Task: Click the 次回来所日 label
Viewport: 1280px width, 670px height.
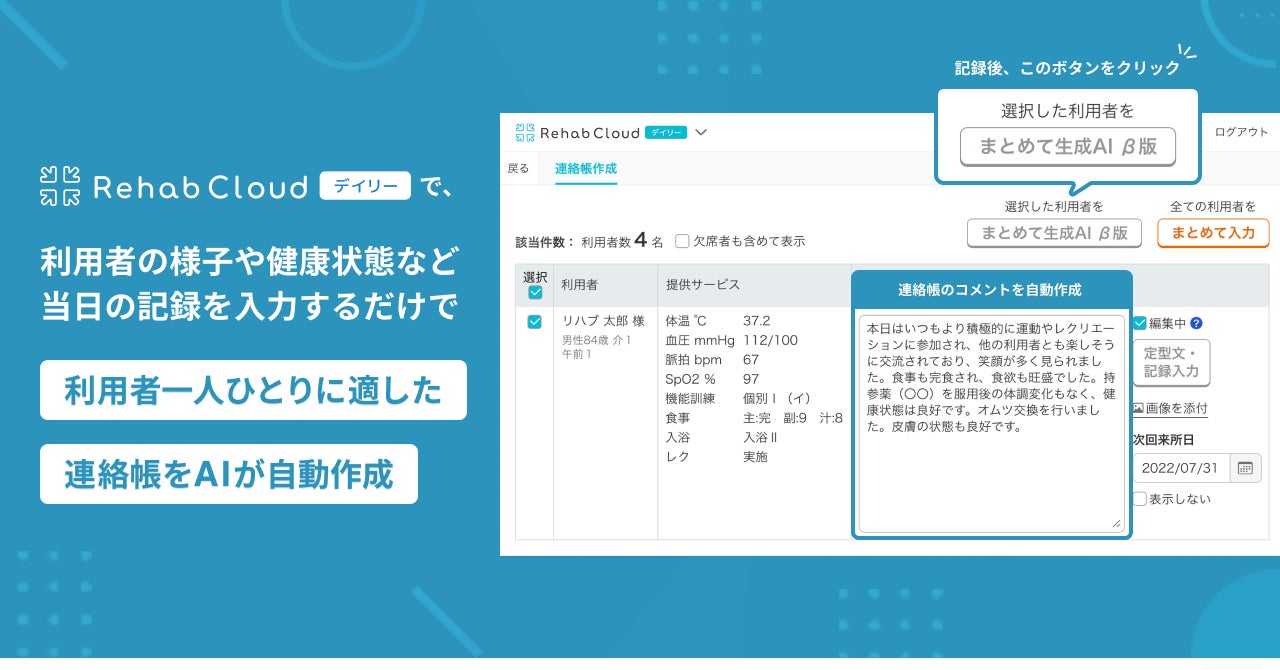Action: point(1163,439)
